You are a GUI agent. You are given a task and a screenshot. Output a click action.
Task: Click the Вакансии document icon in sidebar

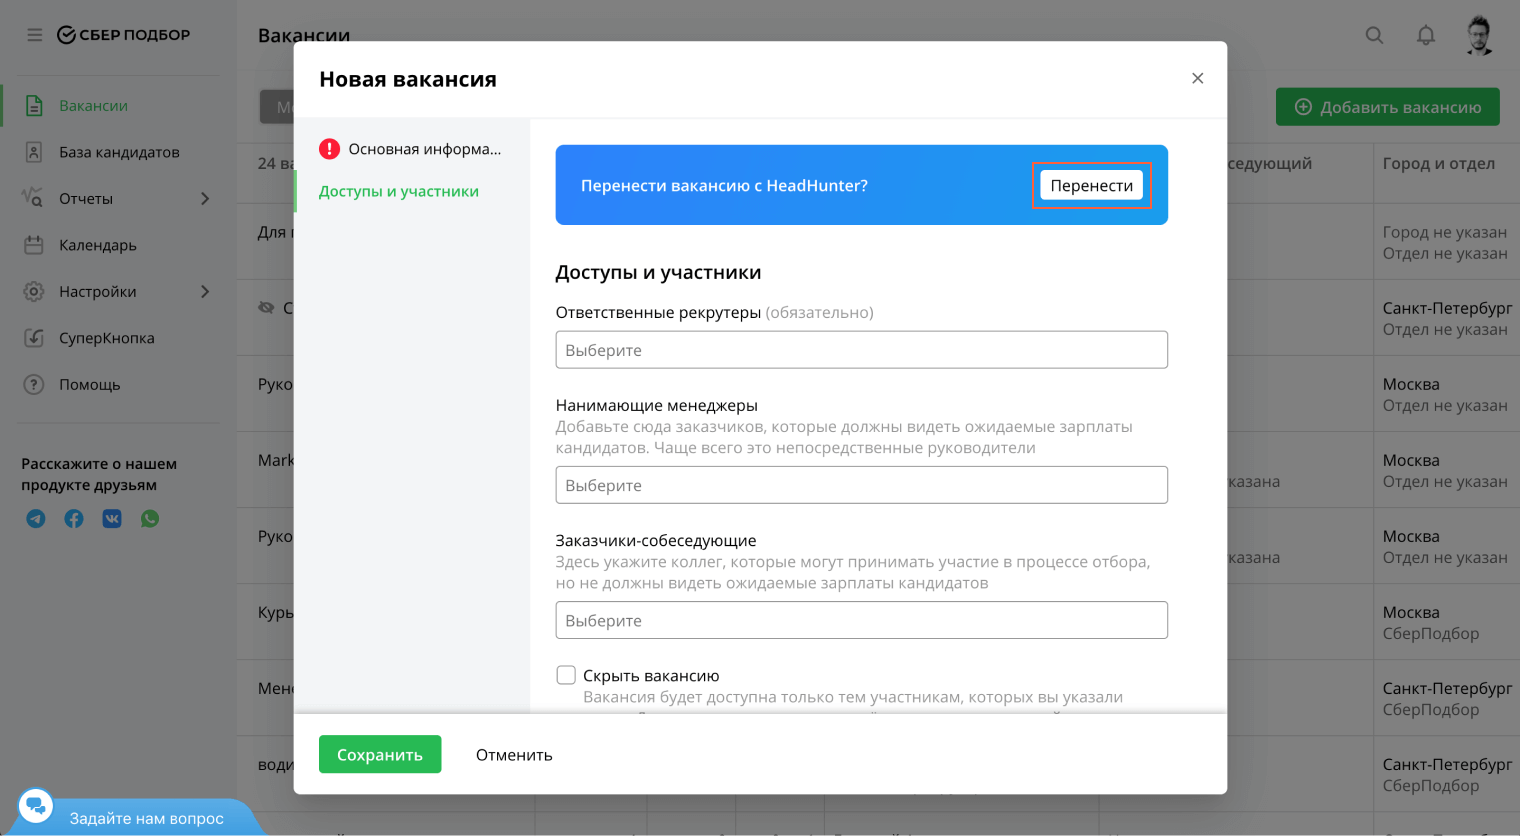click(x=34, y=106)
